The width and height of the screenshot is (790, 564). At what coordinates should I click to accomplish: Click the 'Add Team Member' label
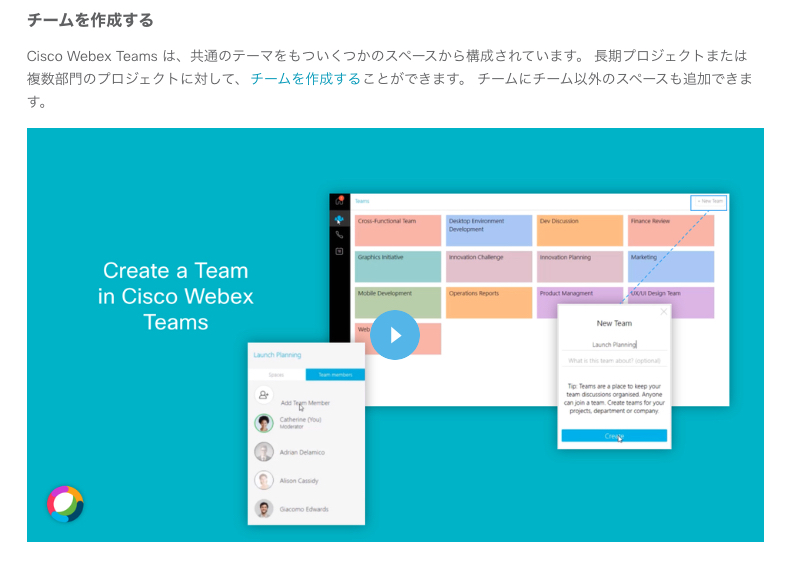coord(305,403)
